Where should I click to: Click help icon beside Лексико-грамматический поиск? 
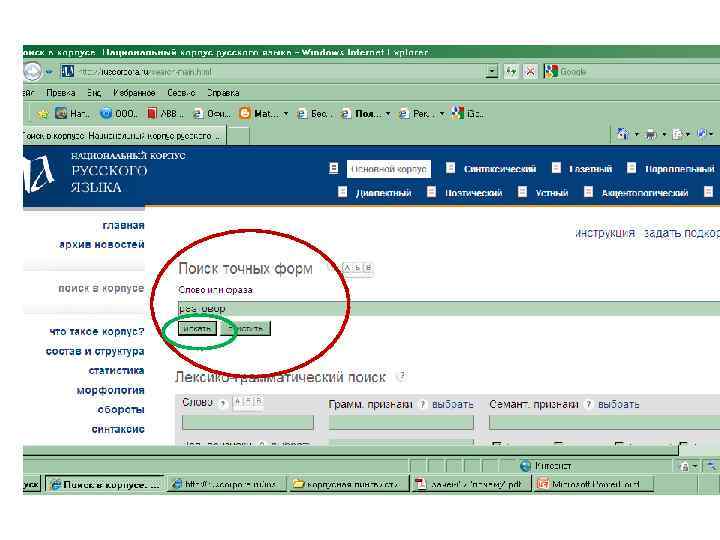[x=402, y=376]
